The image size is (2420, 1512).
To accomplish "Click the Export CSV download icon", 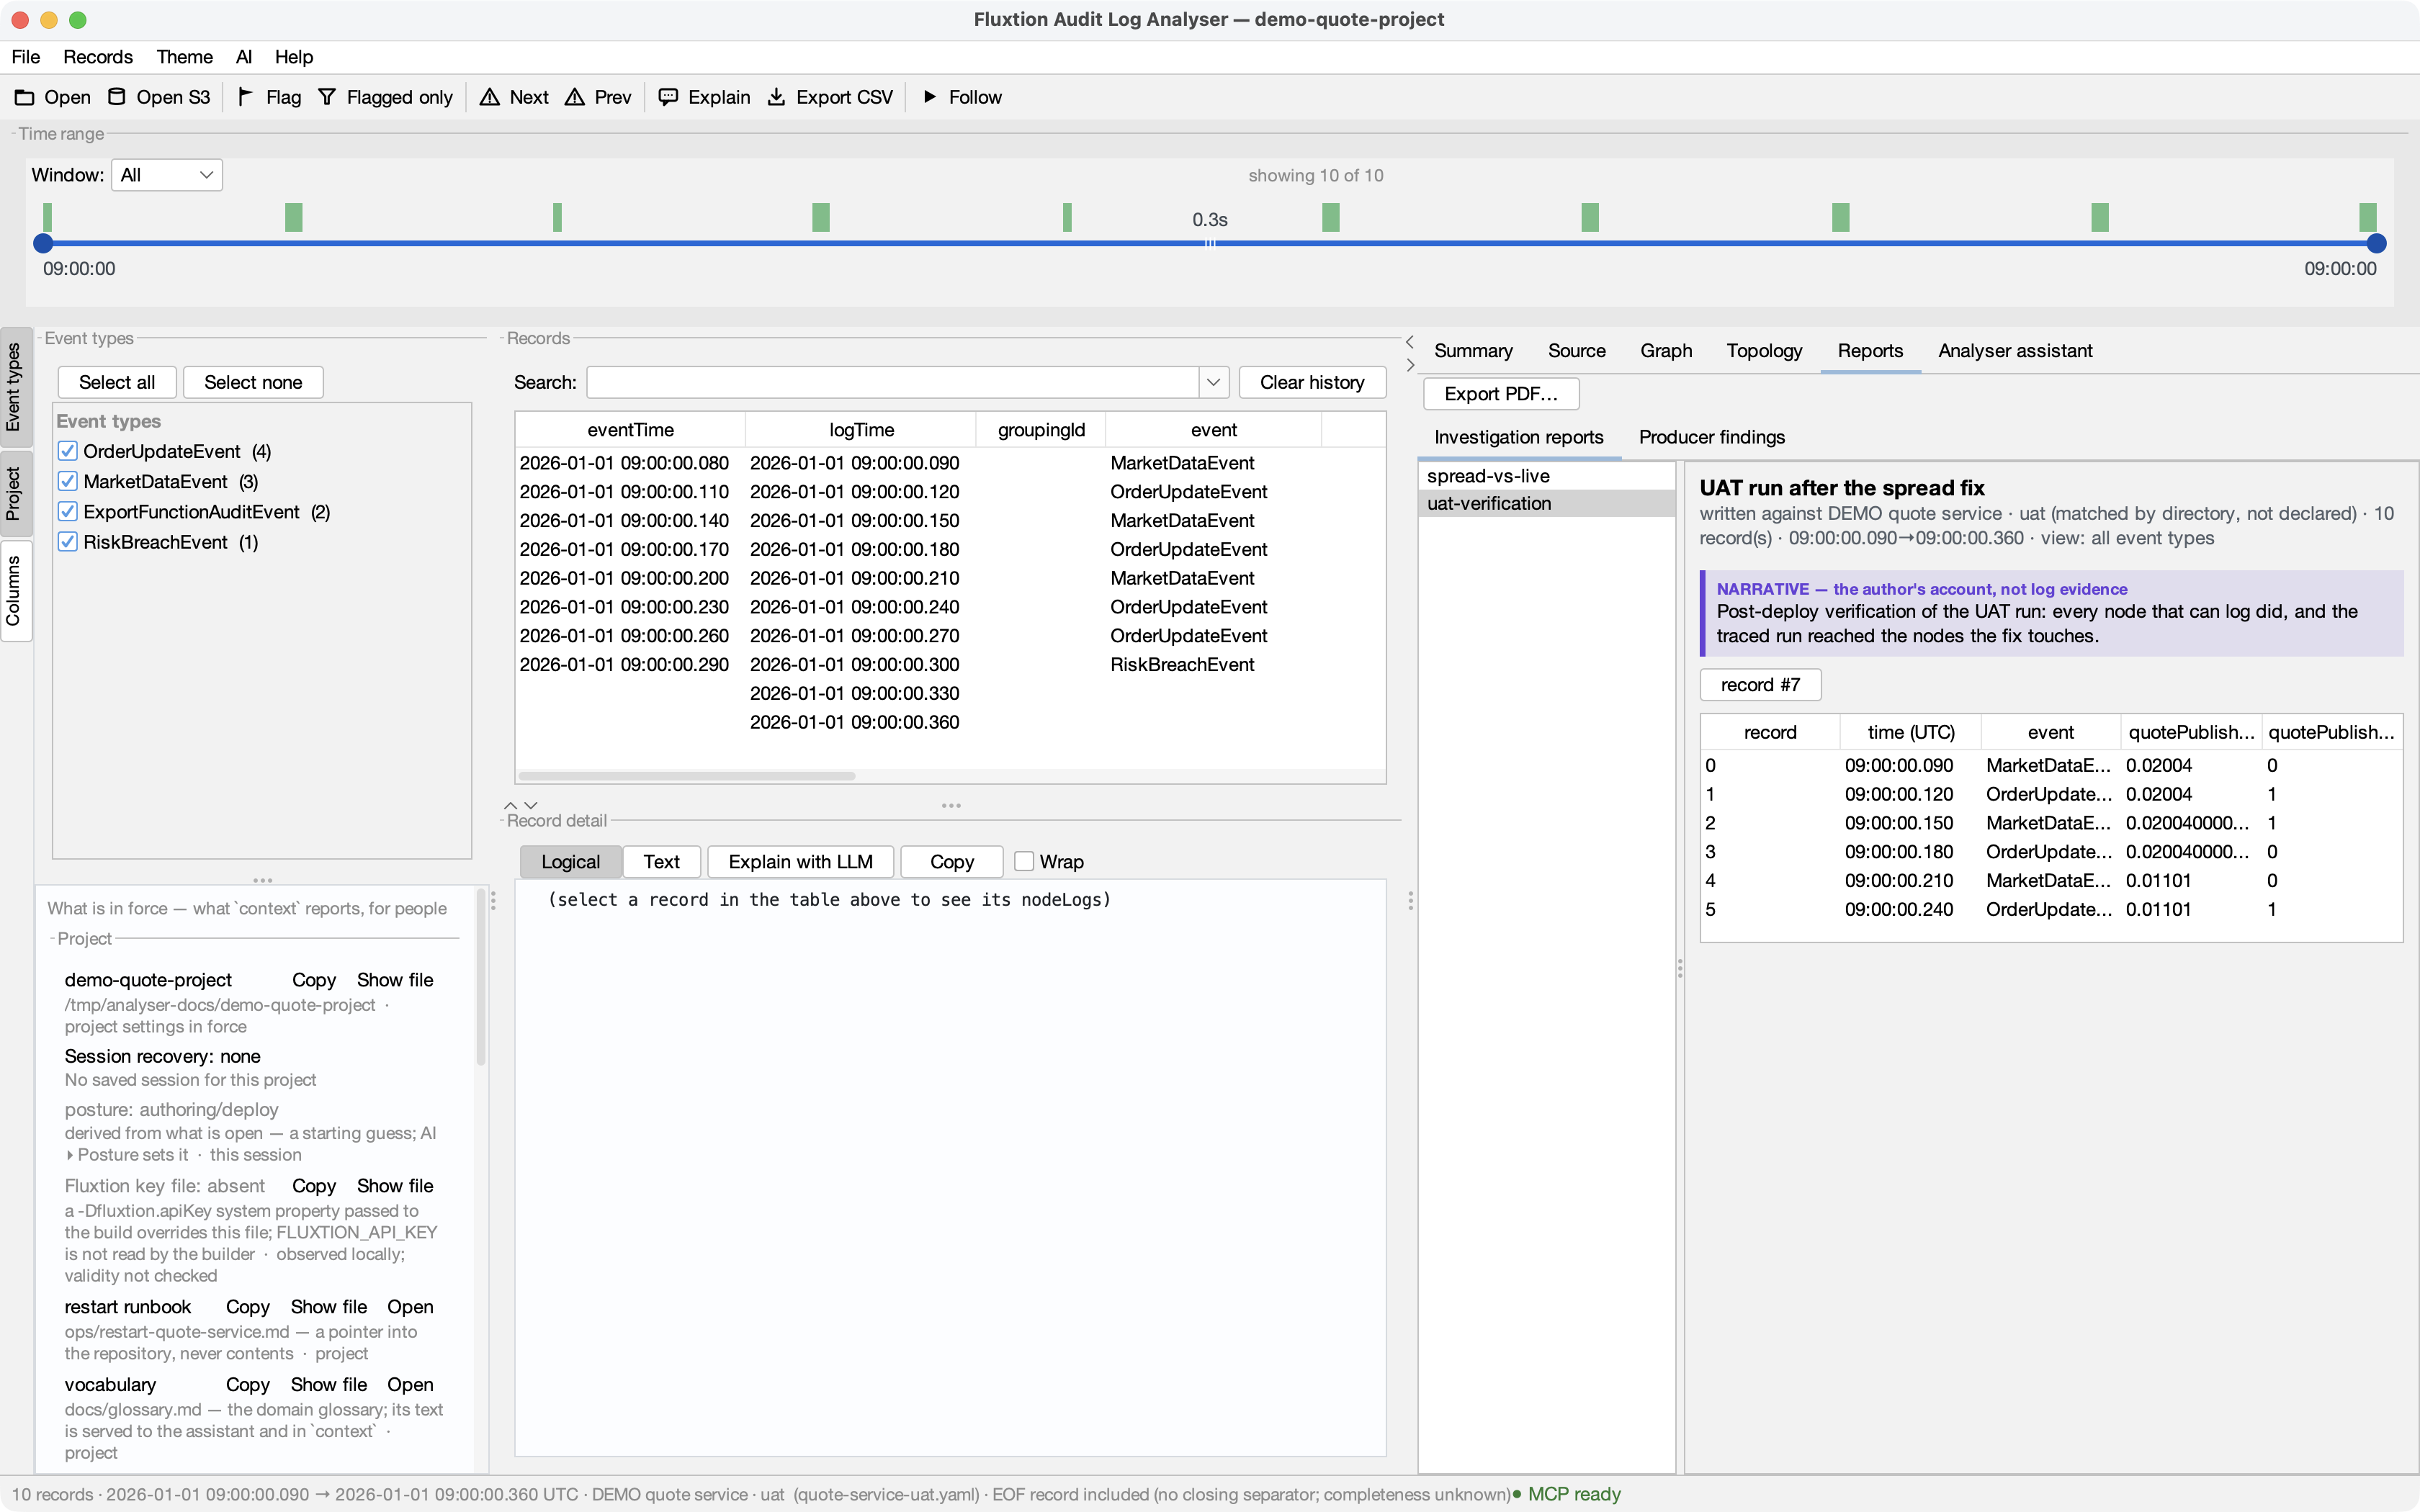I will tap(776, 97).
